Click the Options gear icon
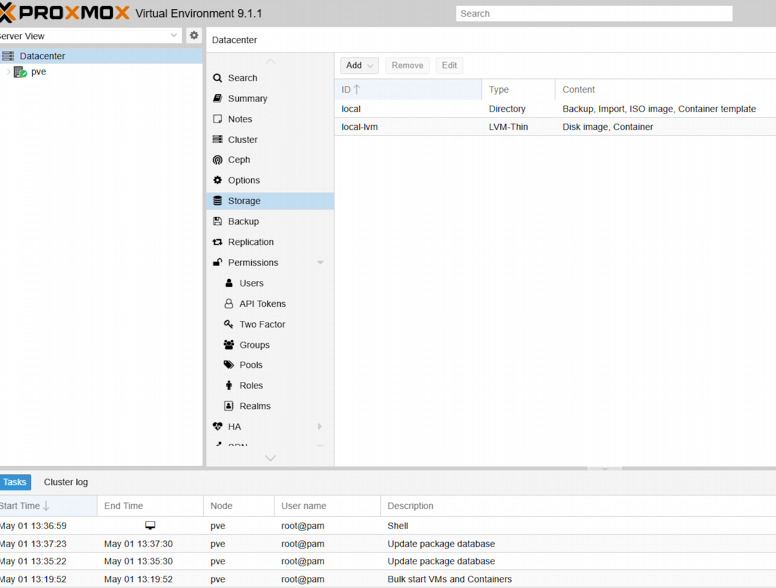The width and height of the screenshot is (776, 588). point(217,180)
